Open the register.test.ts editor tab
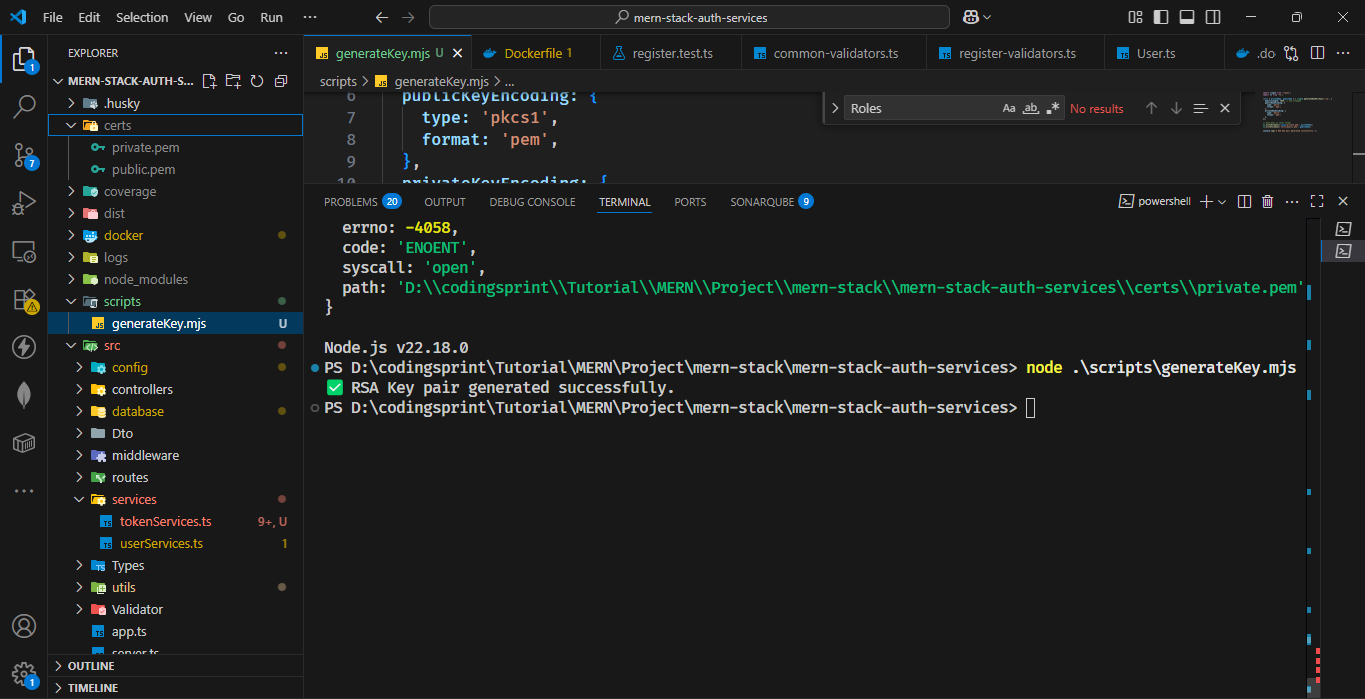This screenshot has width=1365, height=699. coord(672,53)
